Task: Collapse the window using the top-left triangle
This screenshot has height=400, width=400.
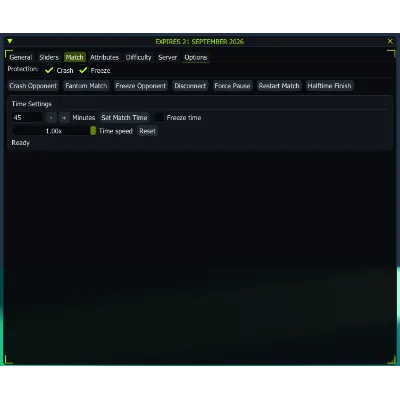Action: pyautogui.click(x=10, y=41)
